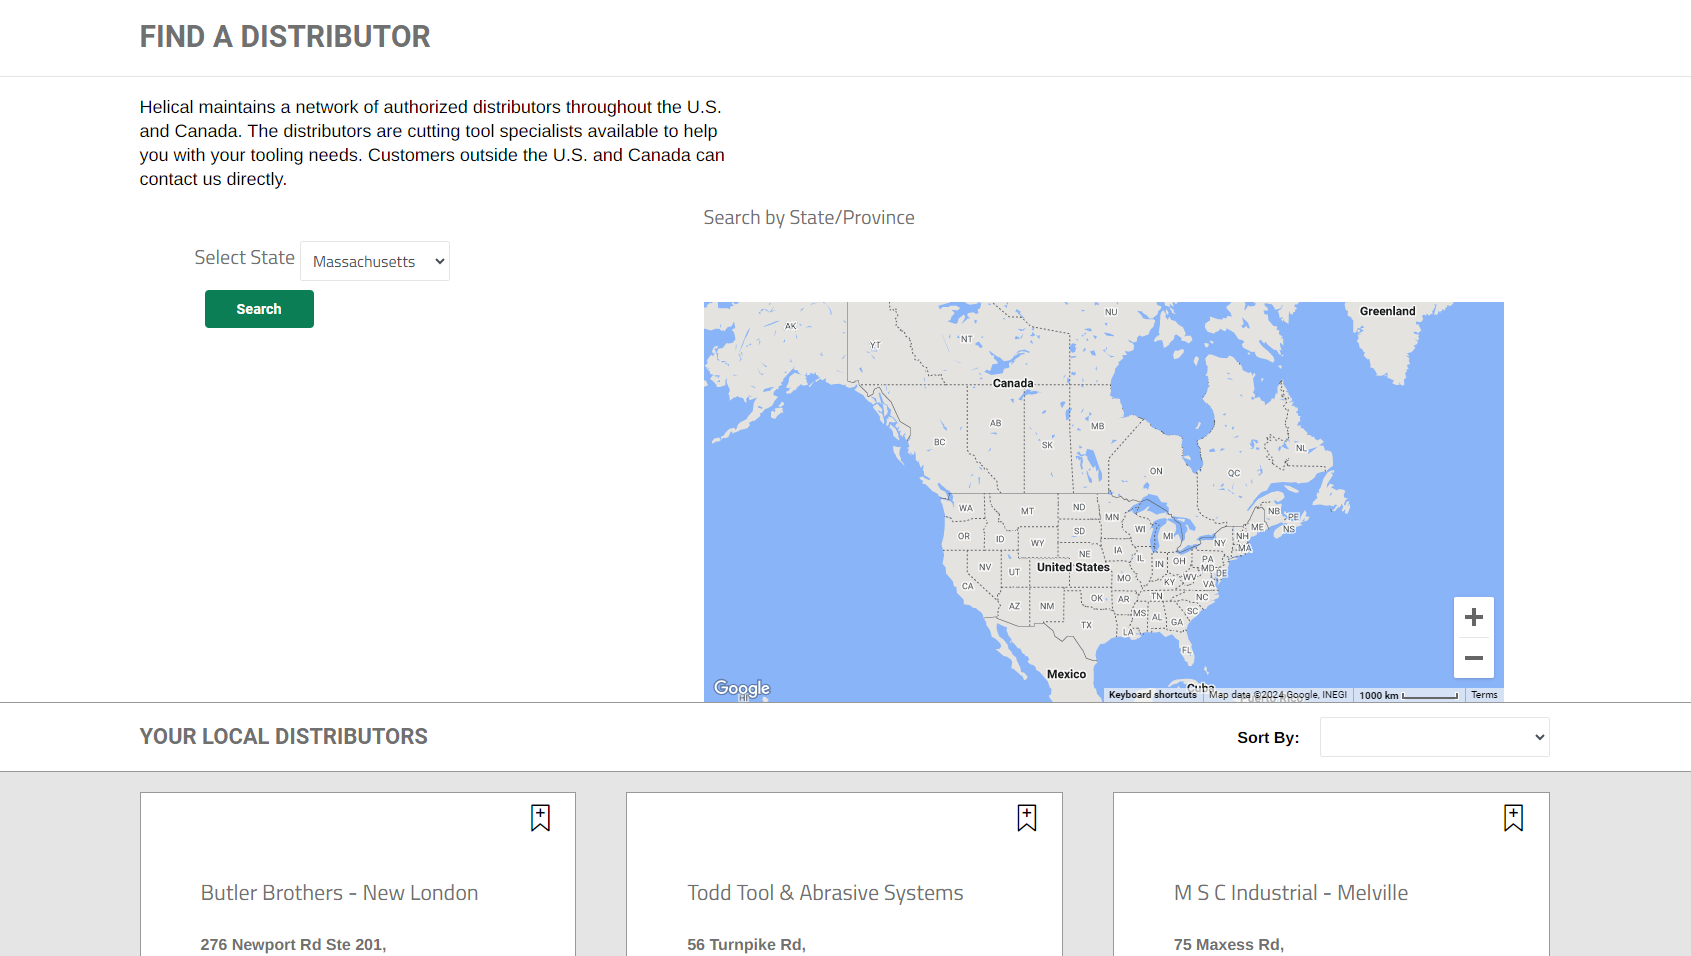Open map Keyboard shortcuts
Image resolution: width=1691 pixels, height=956 pixels.
click(1152, 695)
